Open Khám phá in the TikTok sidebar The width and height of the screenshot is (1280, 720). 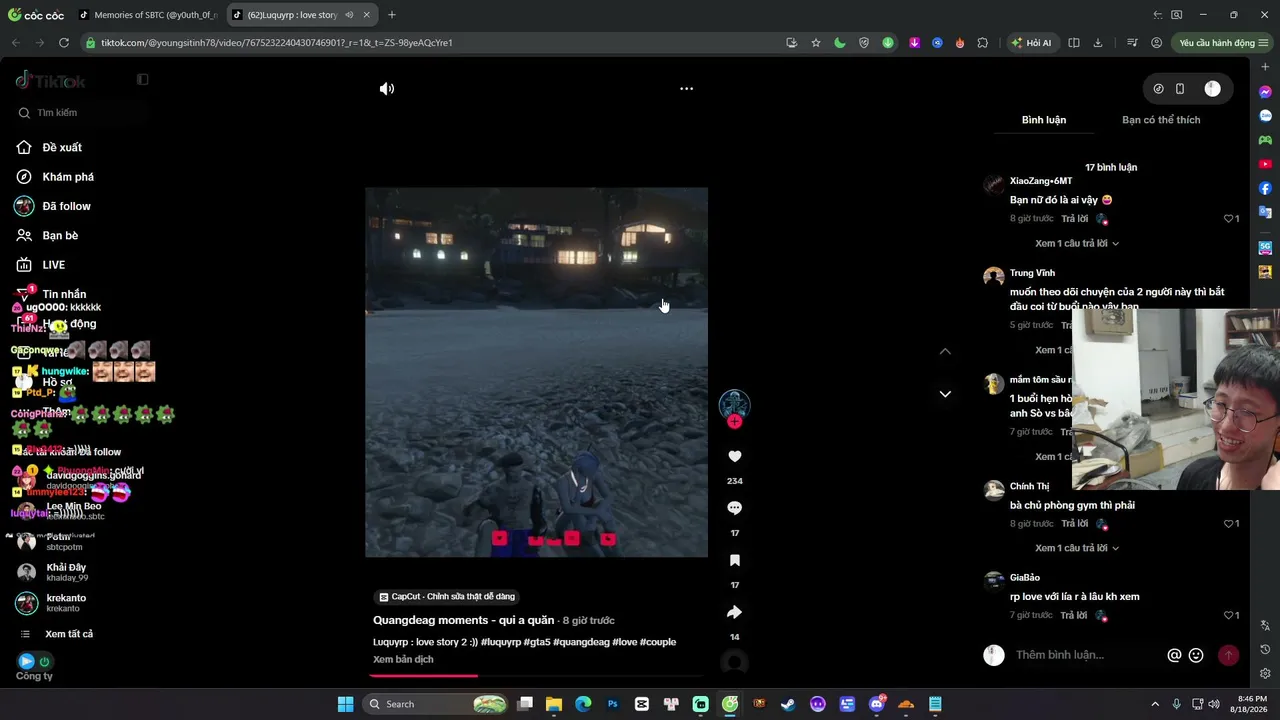[68, 177]
